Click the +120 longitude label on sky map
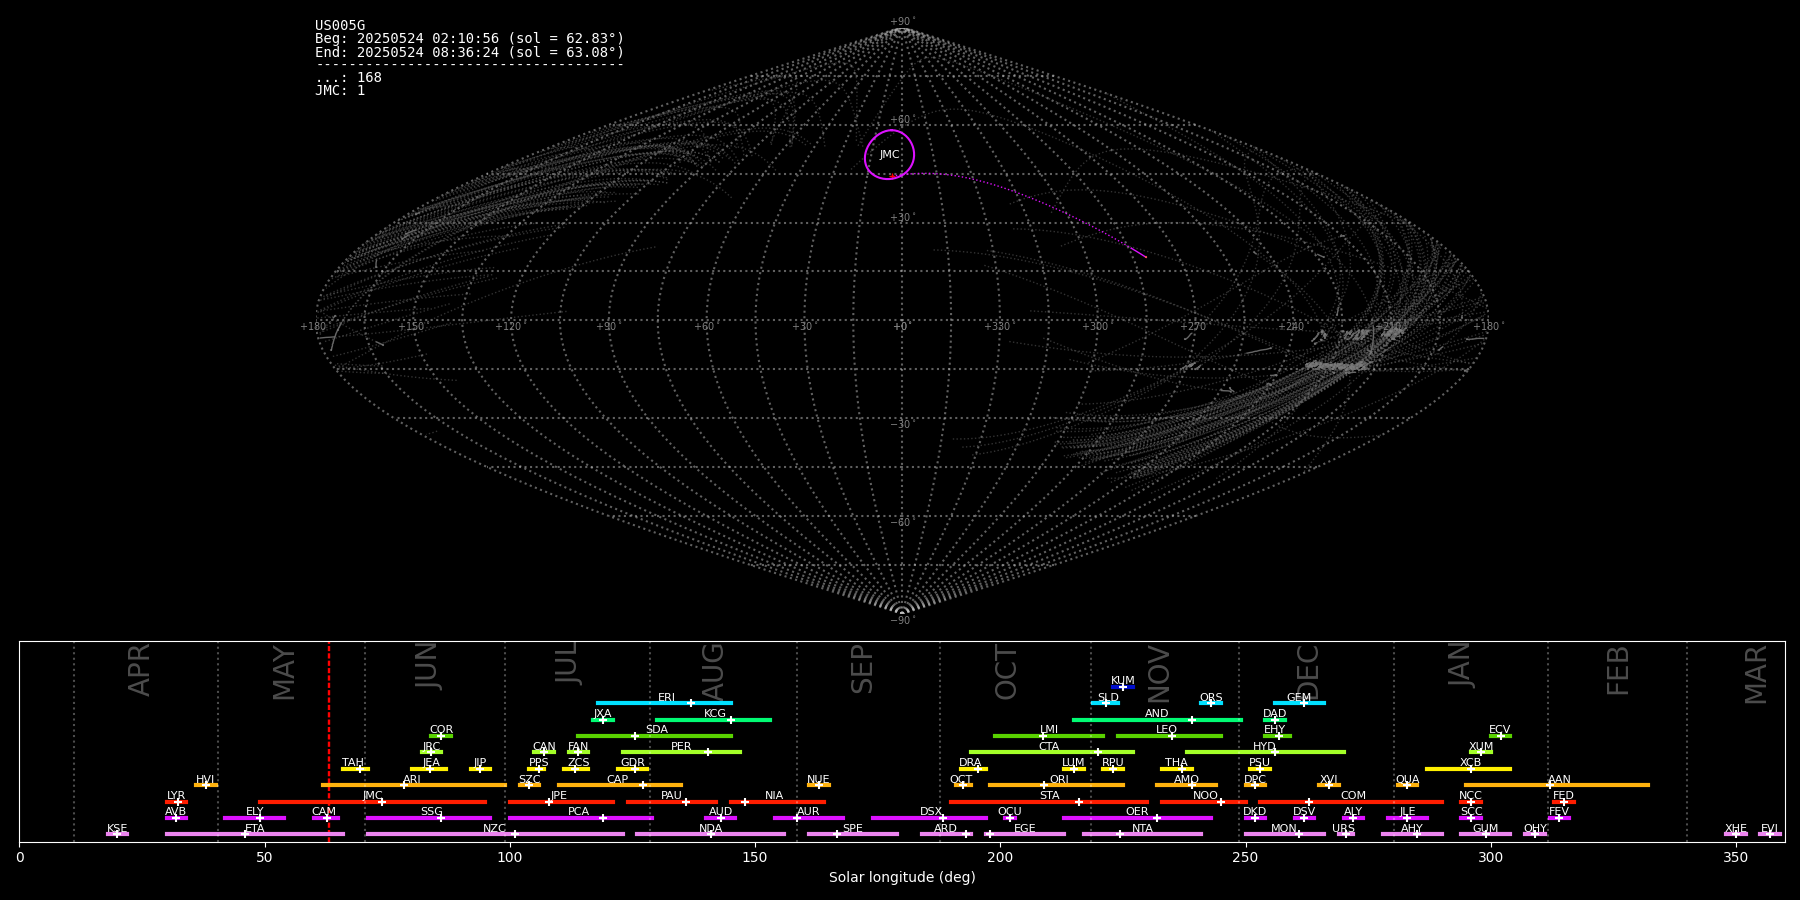The width and height of the screenshot is (1800, 900). click(508, 326)
